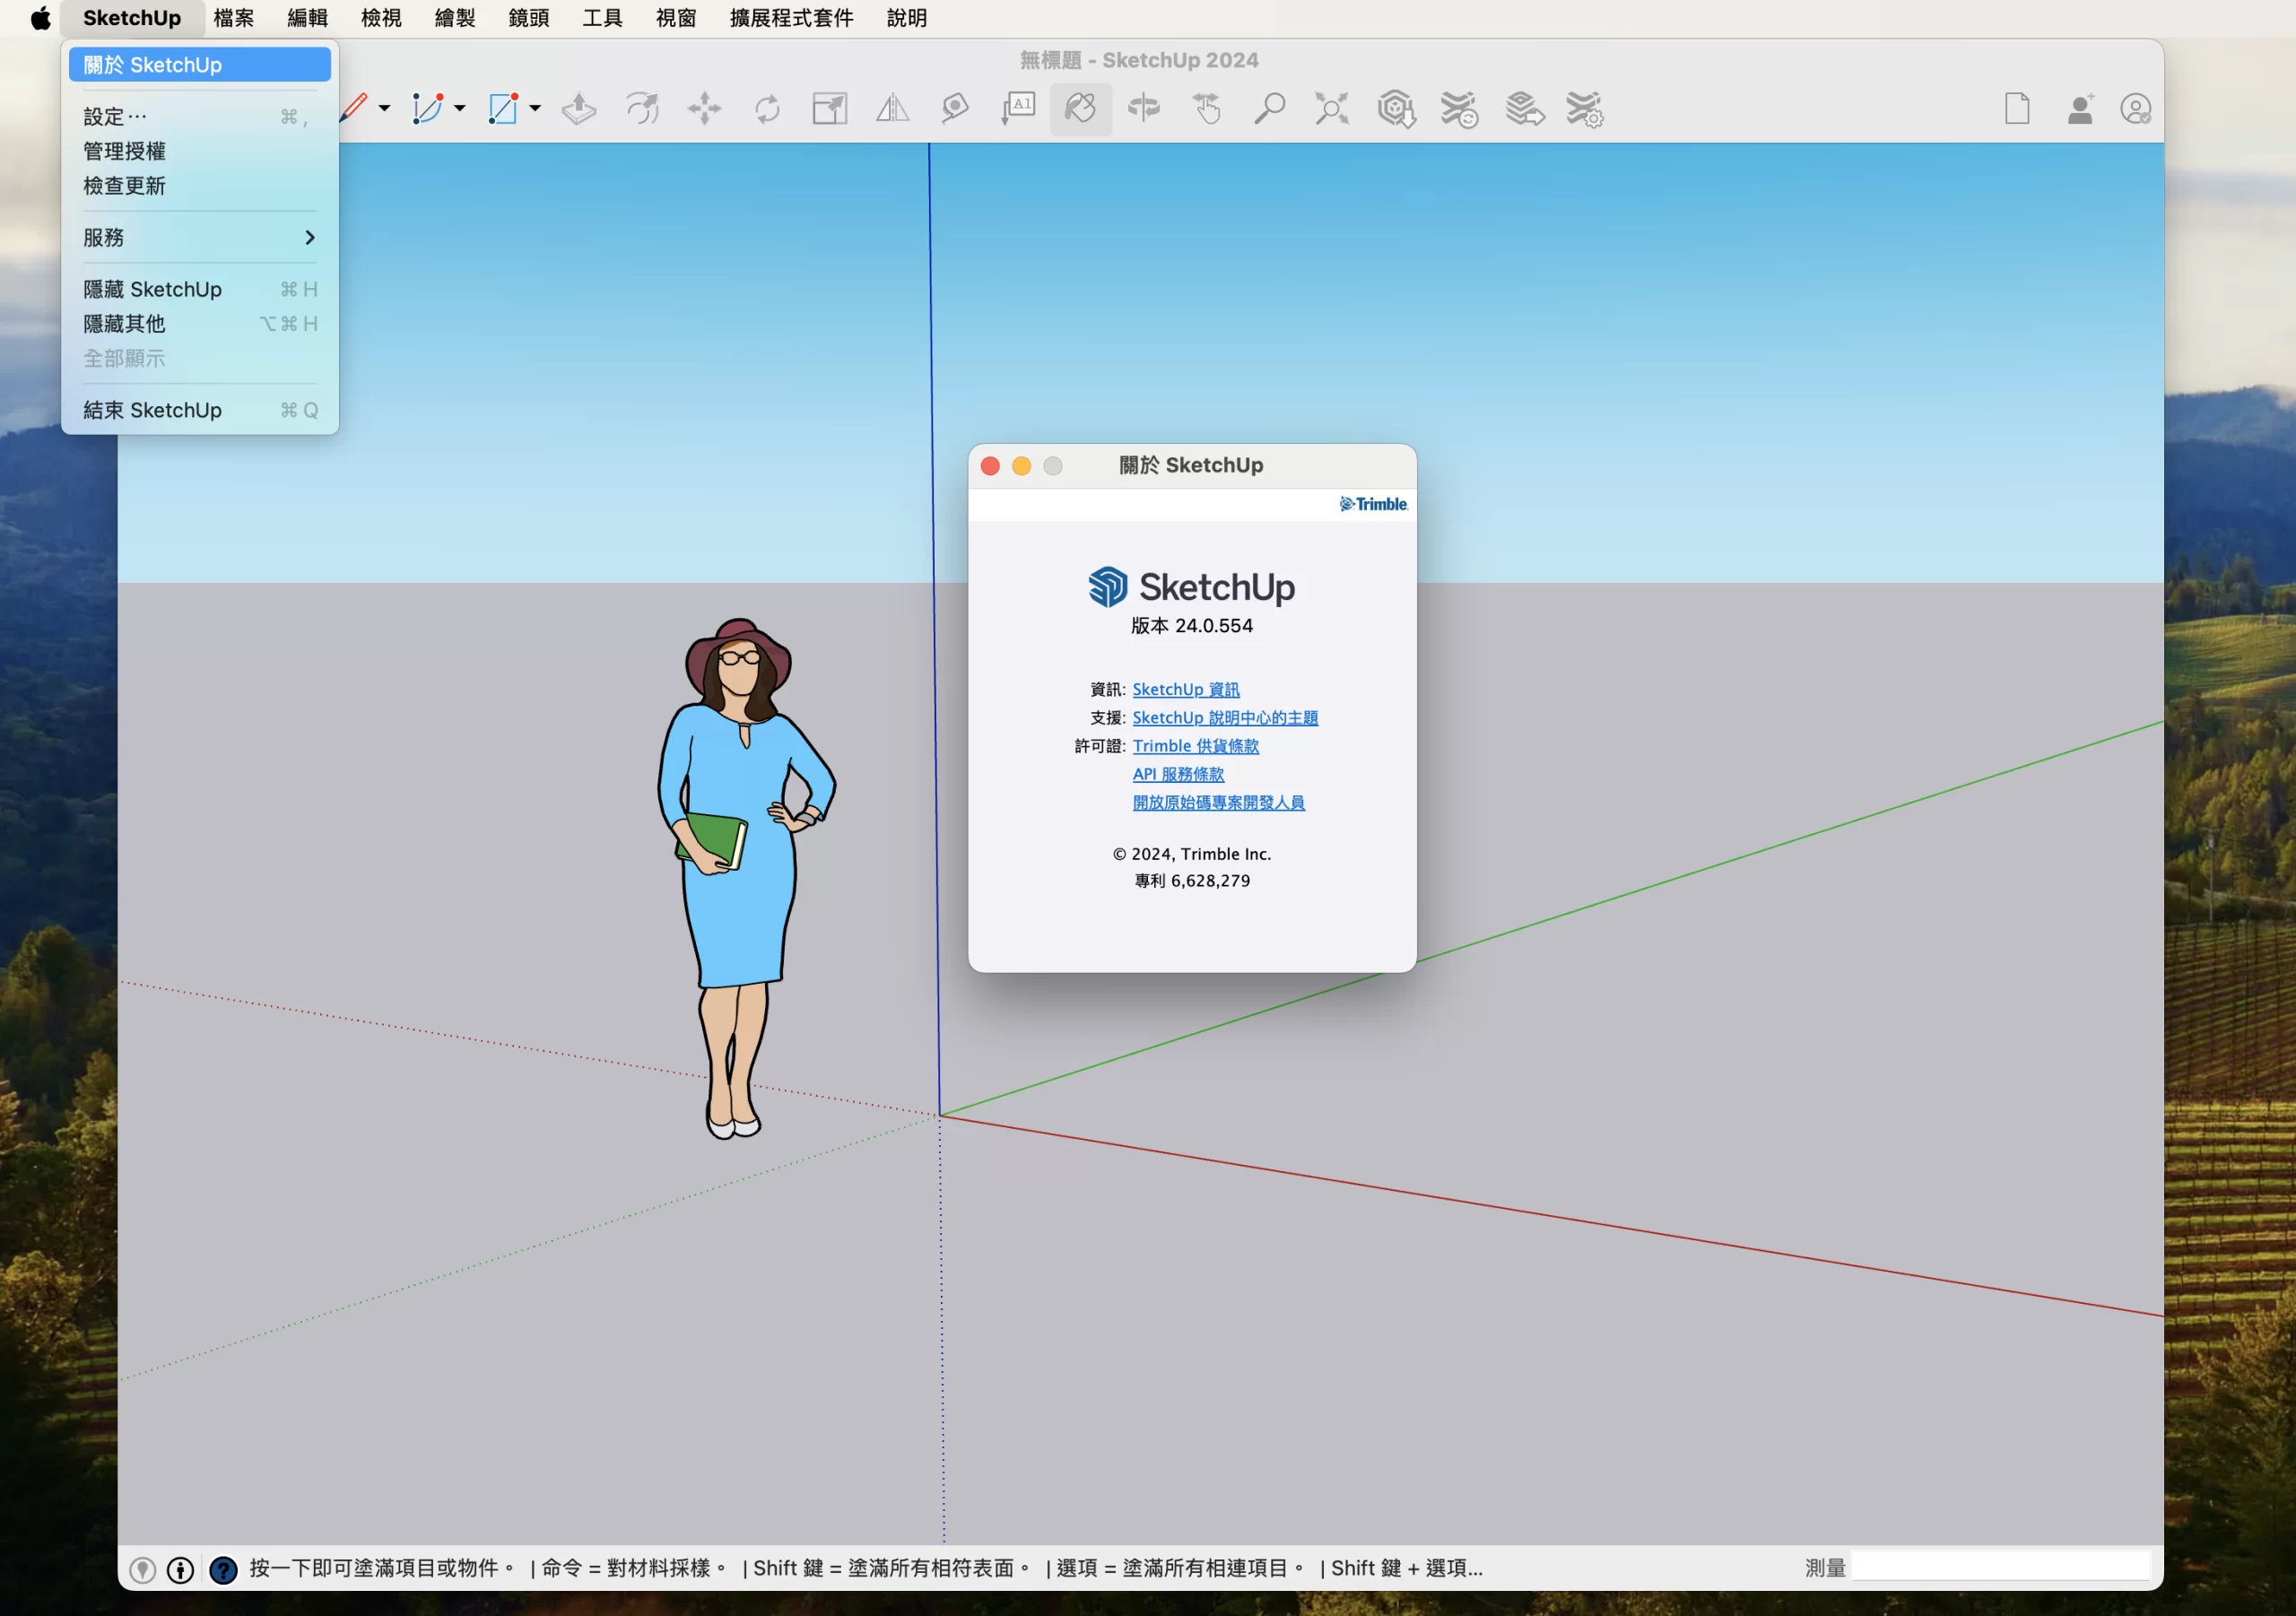Image resolution: width=2296 pixels, height=1616 pixels.
Task: Open the 擴展程式套件 menu
Action: pos(791,18)
